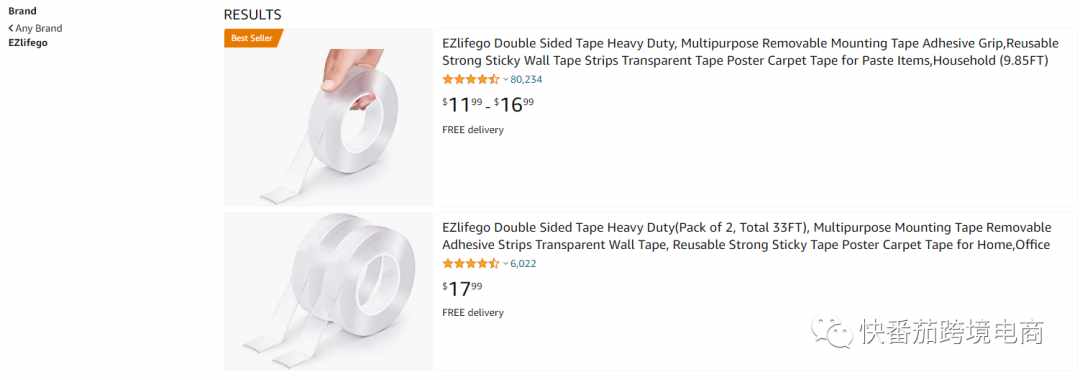View the 6,022 reviews link
Viewport: 1080px width, 380px height.
point(523,263)
